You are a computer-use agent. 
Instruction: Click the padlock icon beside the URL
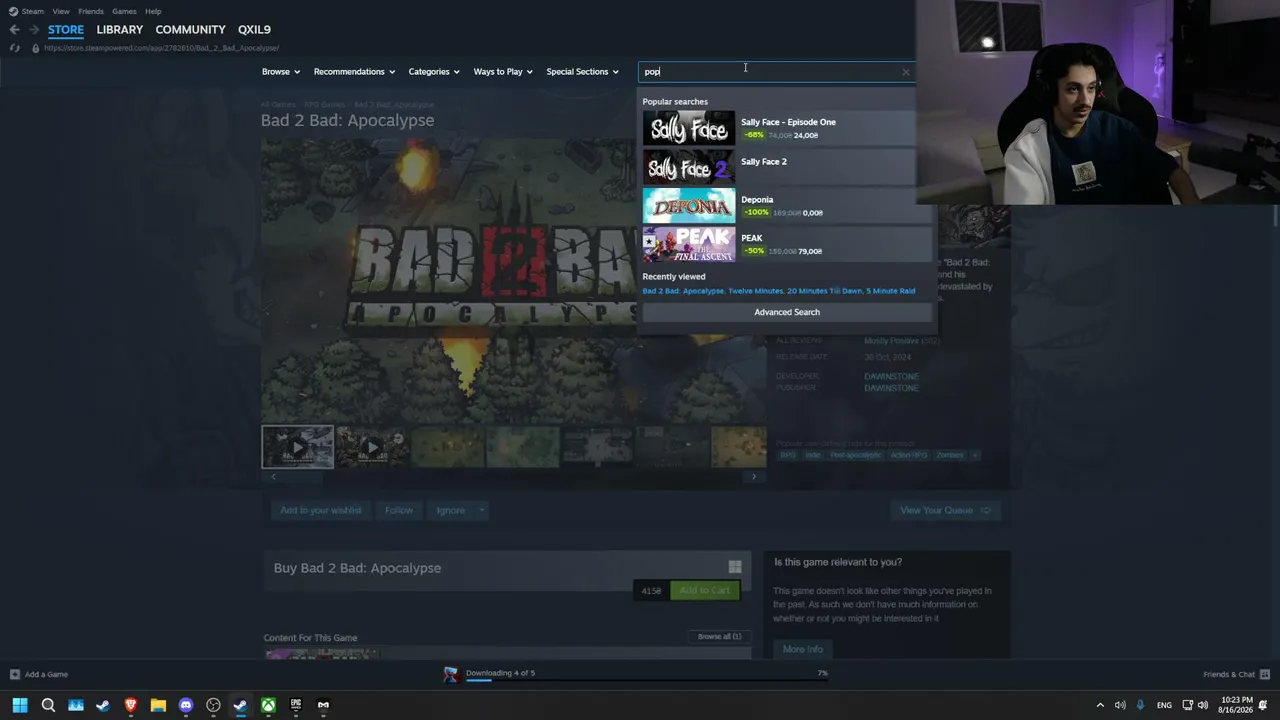[36, 48]
